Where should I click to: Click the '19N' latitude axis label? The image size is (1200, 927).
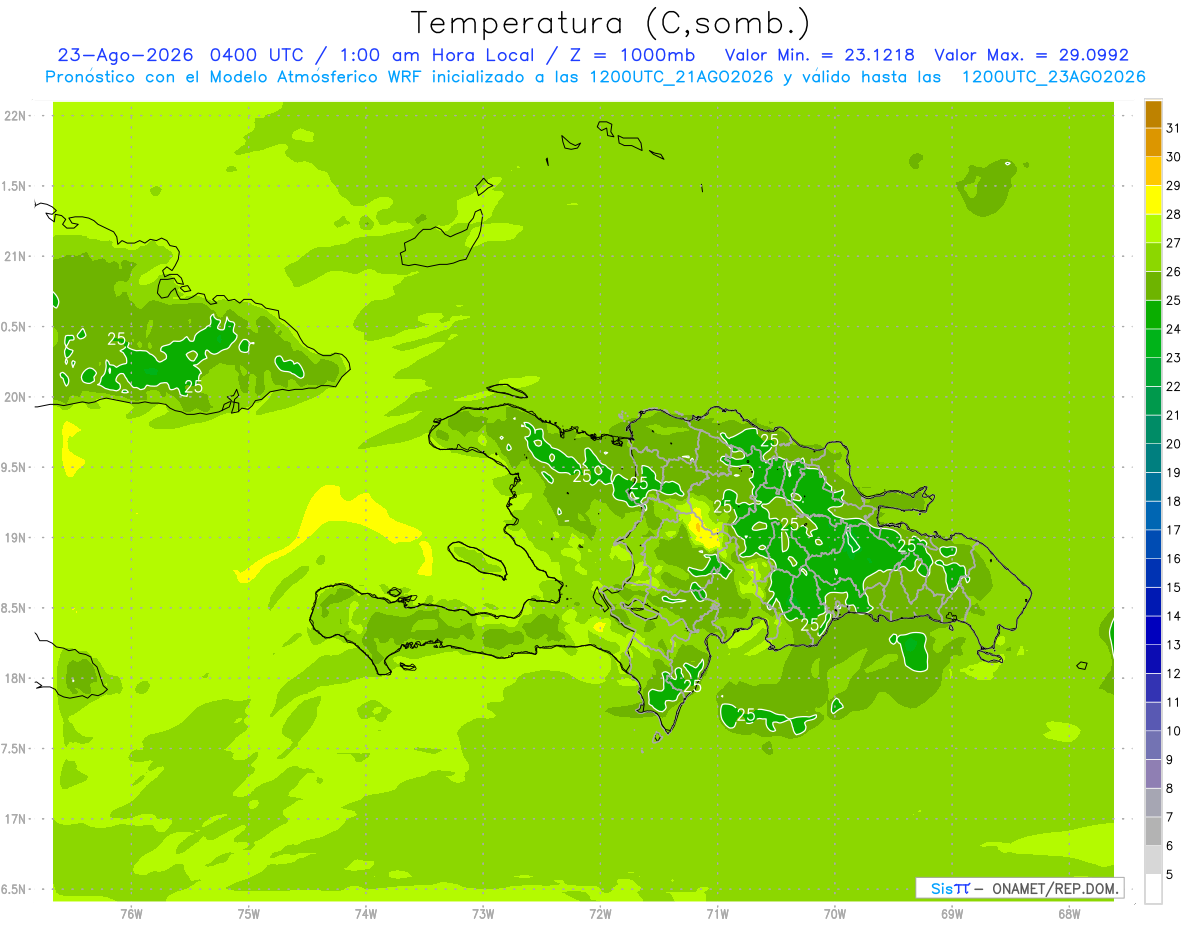(17, 538)
